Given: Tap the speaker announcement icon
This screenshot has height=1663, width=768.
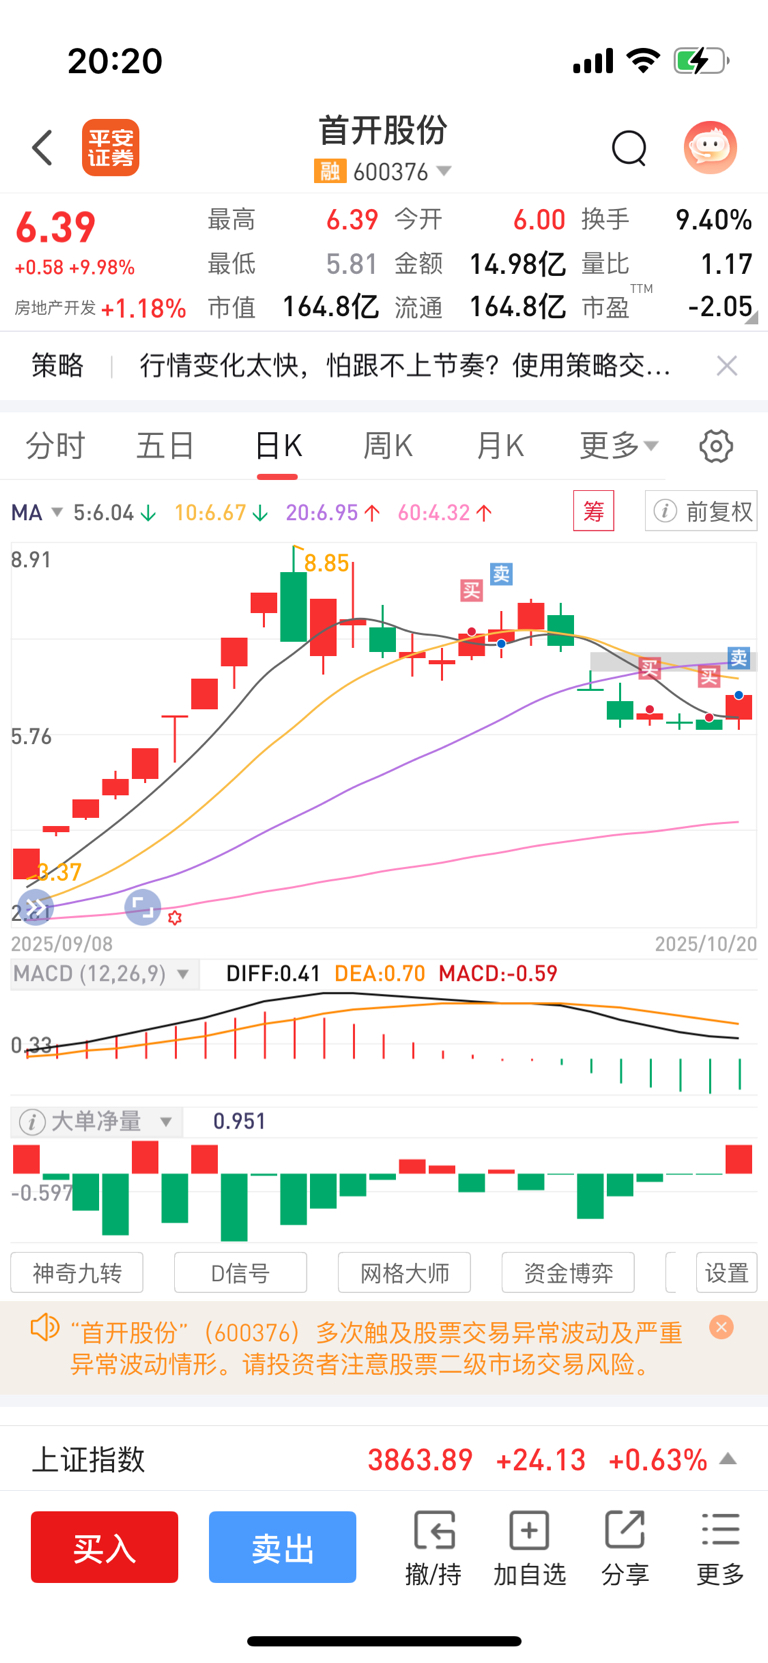Looking at the screenshot, I should pos(45,1329).
